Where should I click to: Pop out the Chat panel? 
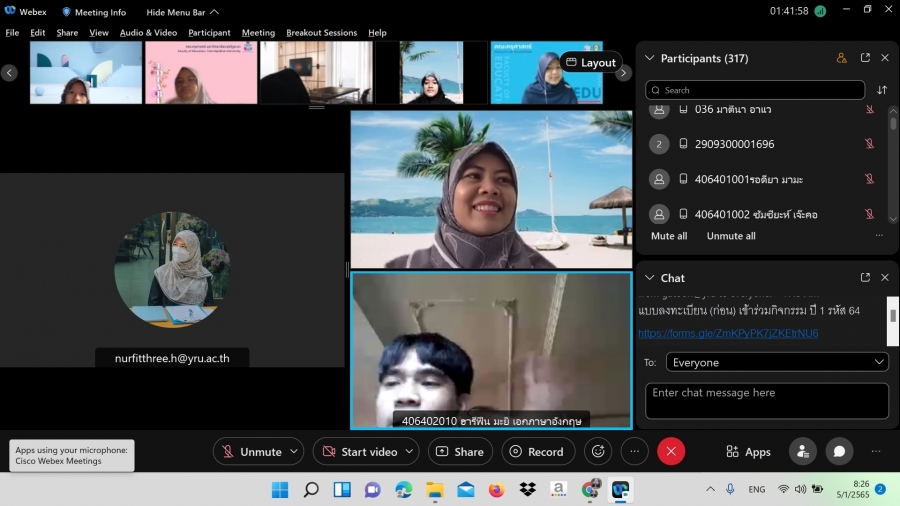(x=865, y=277)
